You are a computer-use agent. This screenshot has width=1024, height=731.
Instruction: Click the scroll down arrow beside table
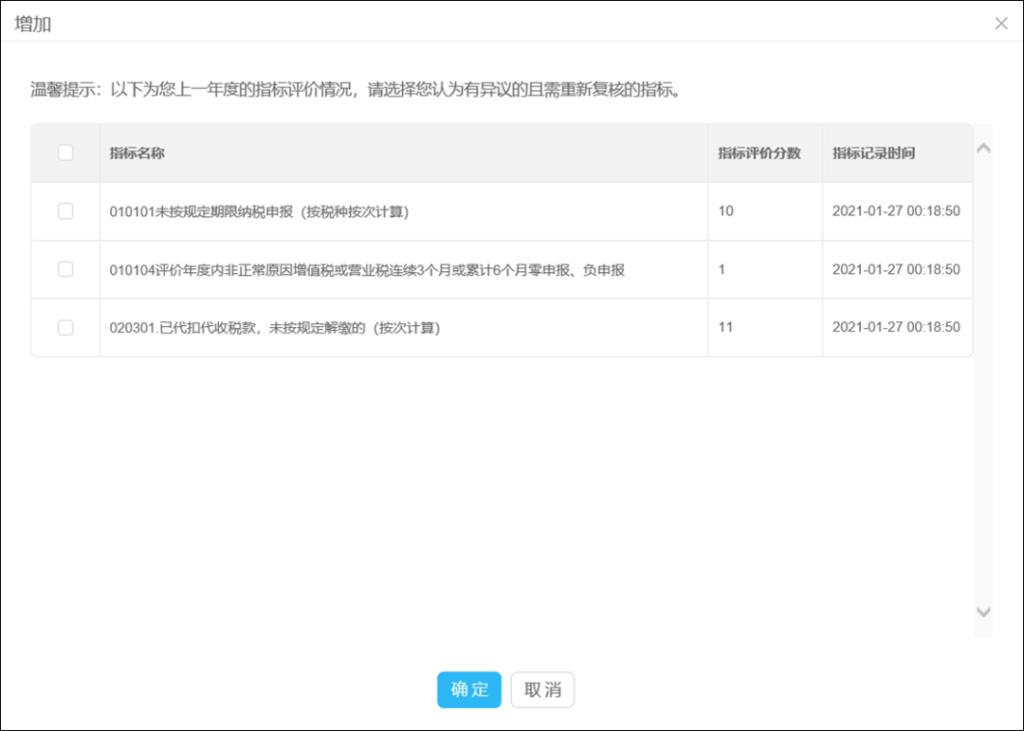pos(983,611)
